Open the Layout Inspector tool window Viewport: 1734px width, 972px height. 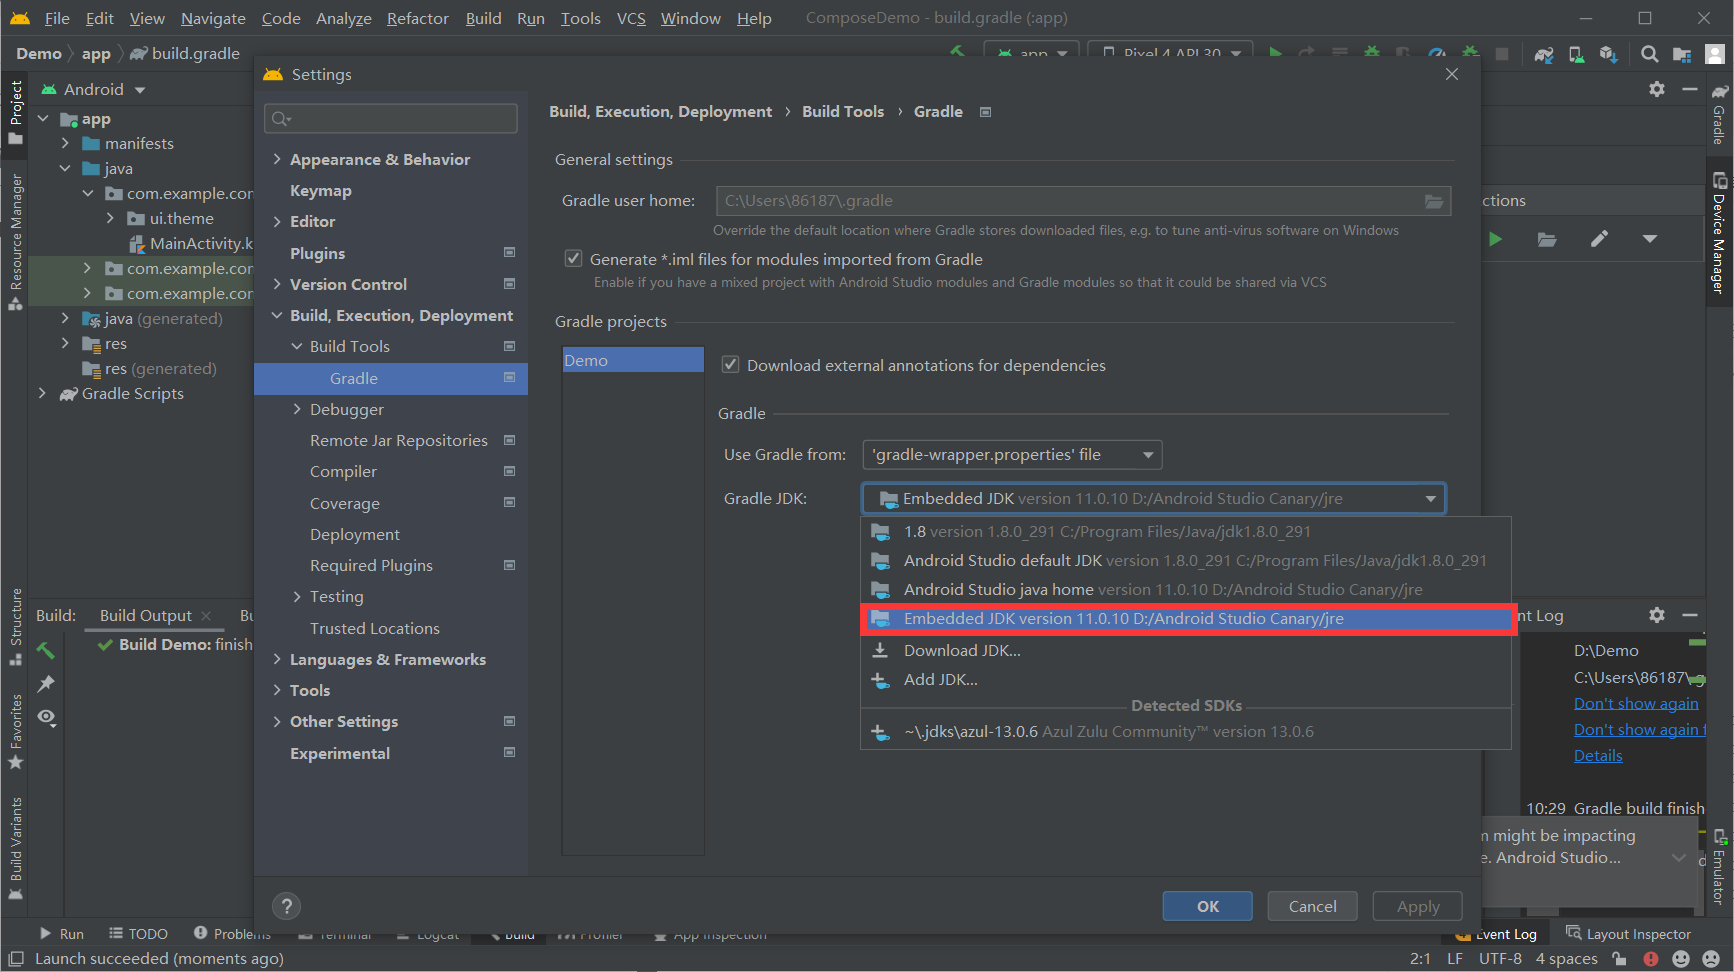[x=1628, y=933]
